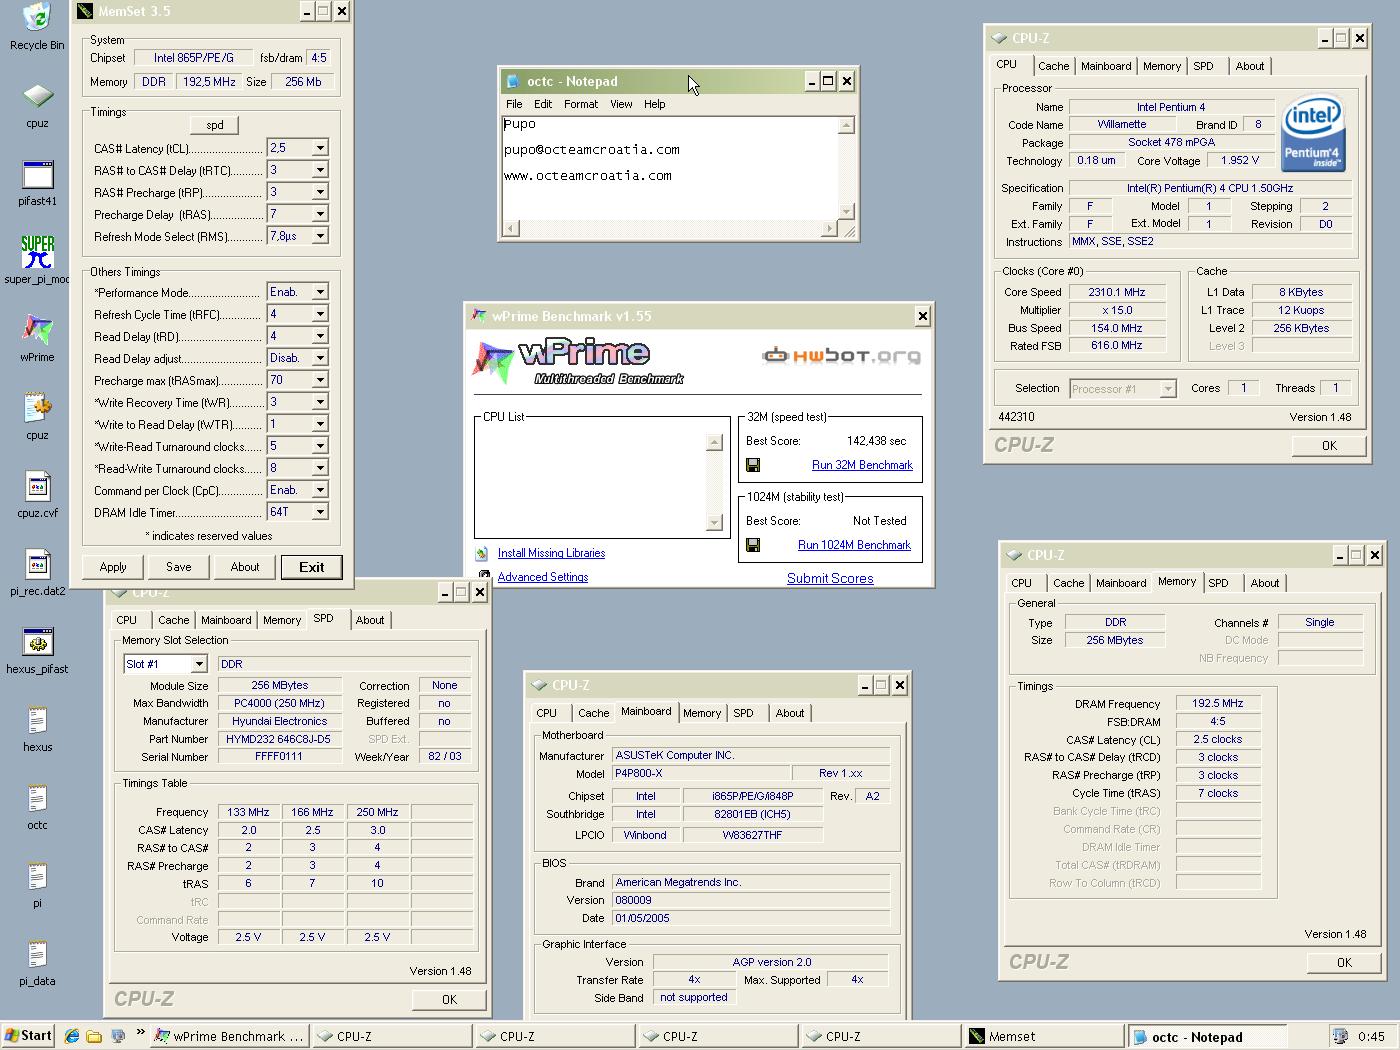The height and width of the screenshot is (1050, 1400).
Task: Launch super_pi_mod desktop icon
Action: coord(37,252)
